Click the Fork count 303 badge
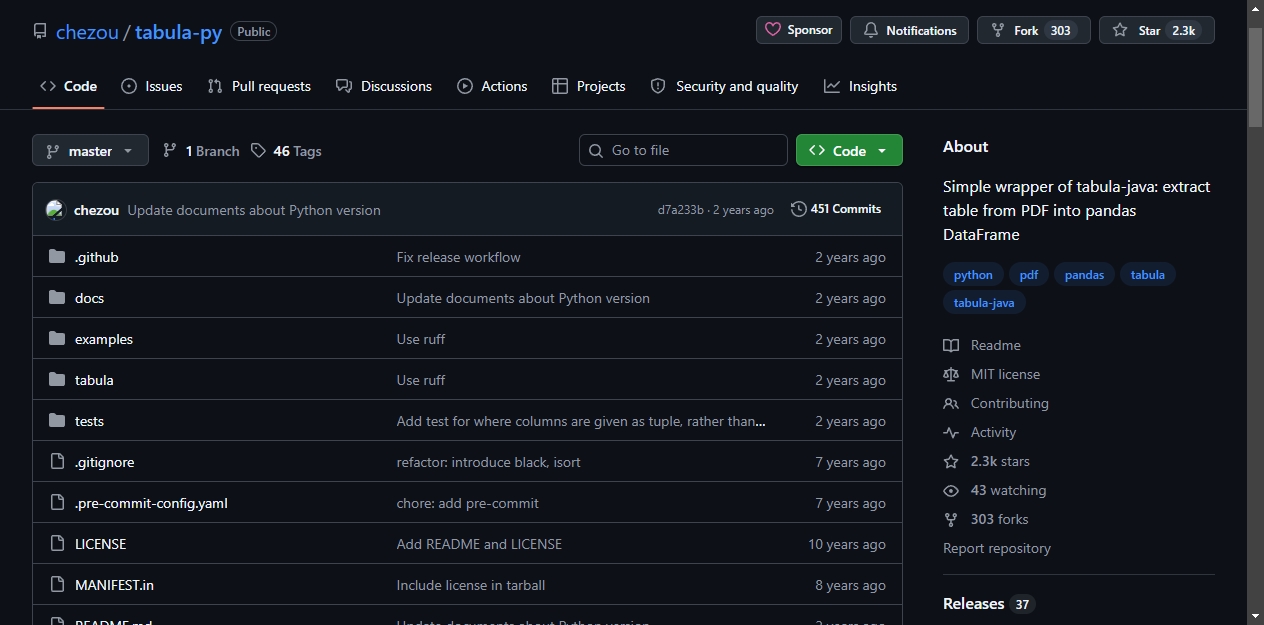Image resolution: width=1264 pixels, height=625 pixels. tap(1061, 30)
